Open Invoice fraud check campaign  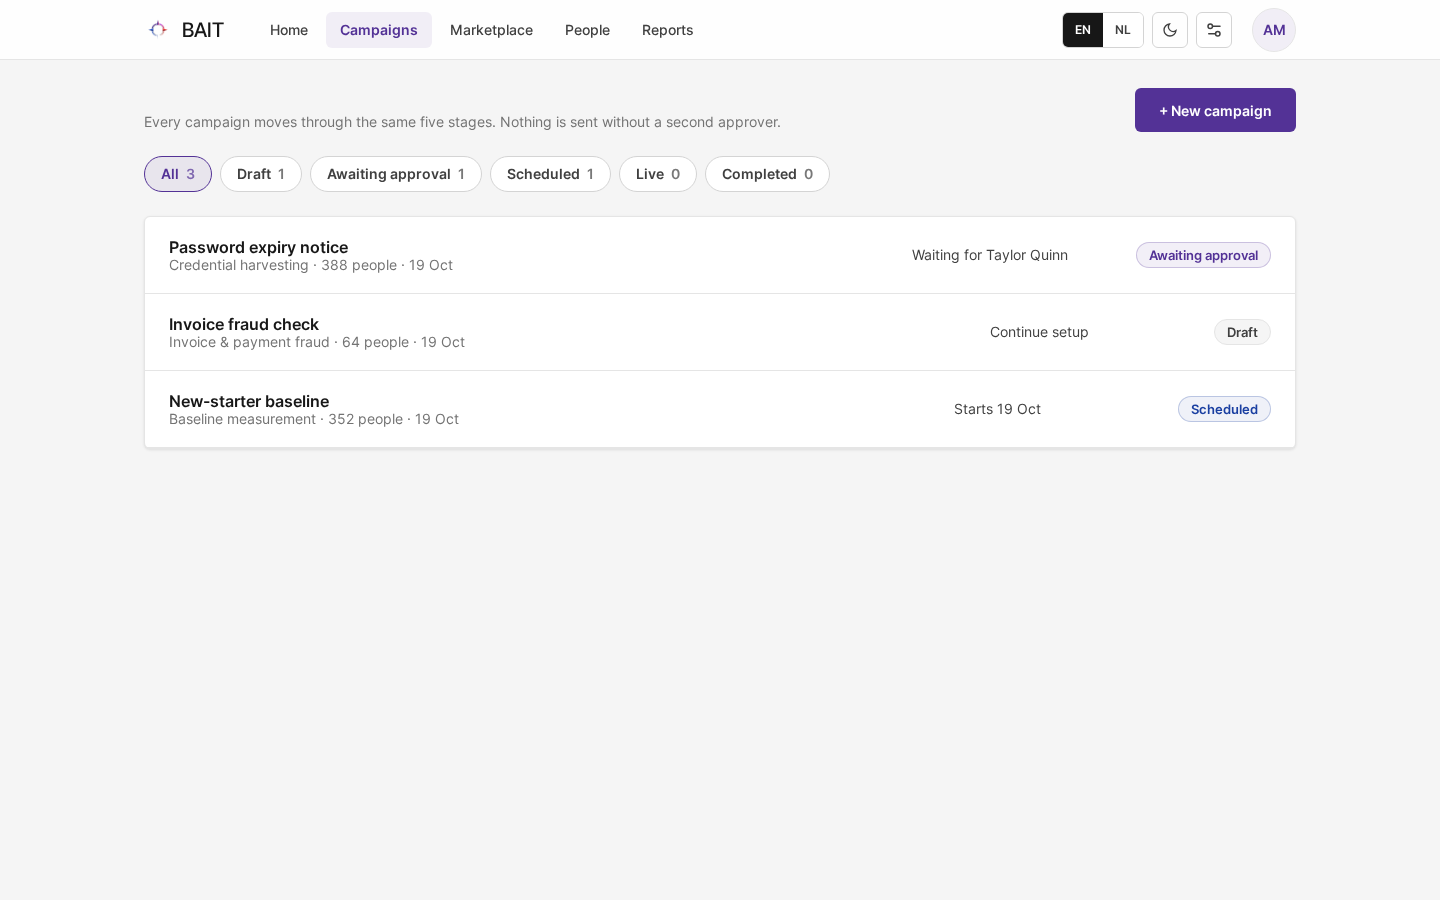pos(720,332)
